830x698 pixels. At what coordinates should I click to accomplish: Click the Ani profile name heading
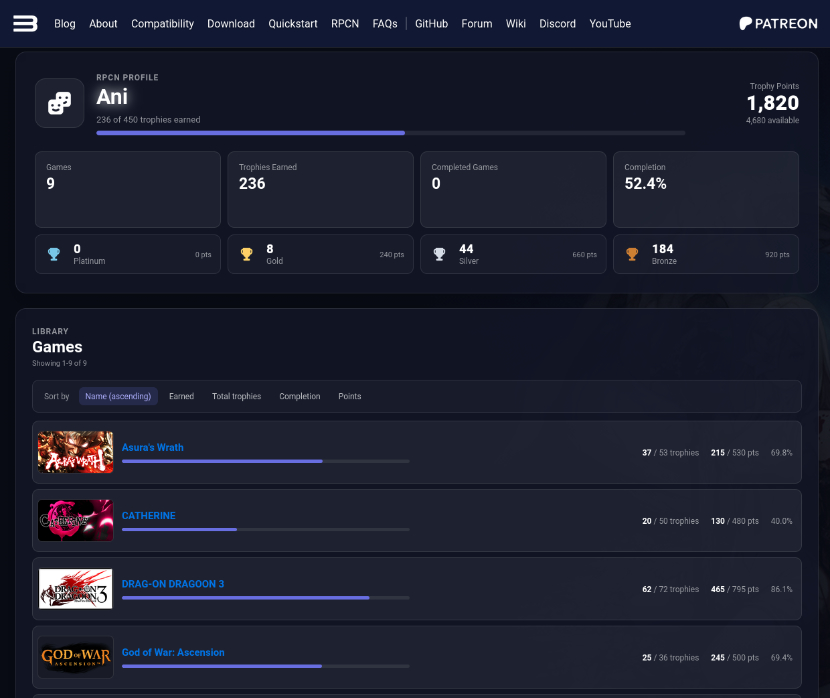tap(112, 97)
